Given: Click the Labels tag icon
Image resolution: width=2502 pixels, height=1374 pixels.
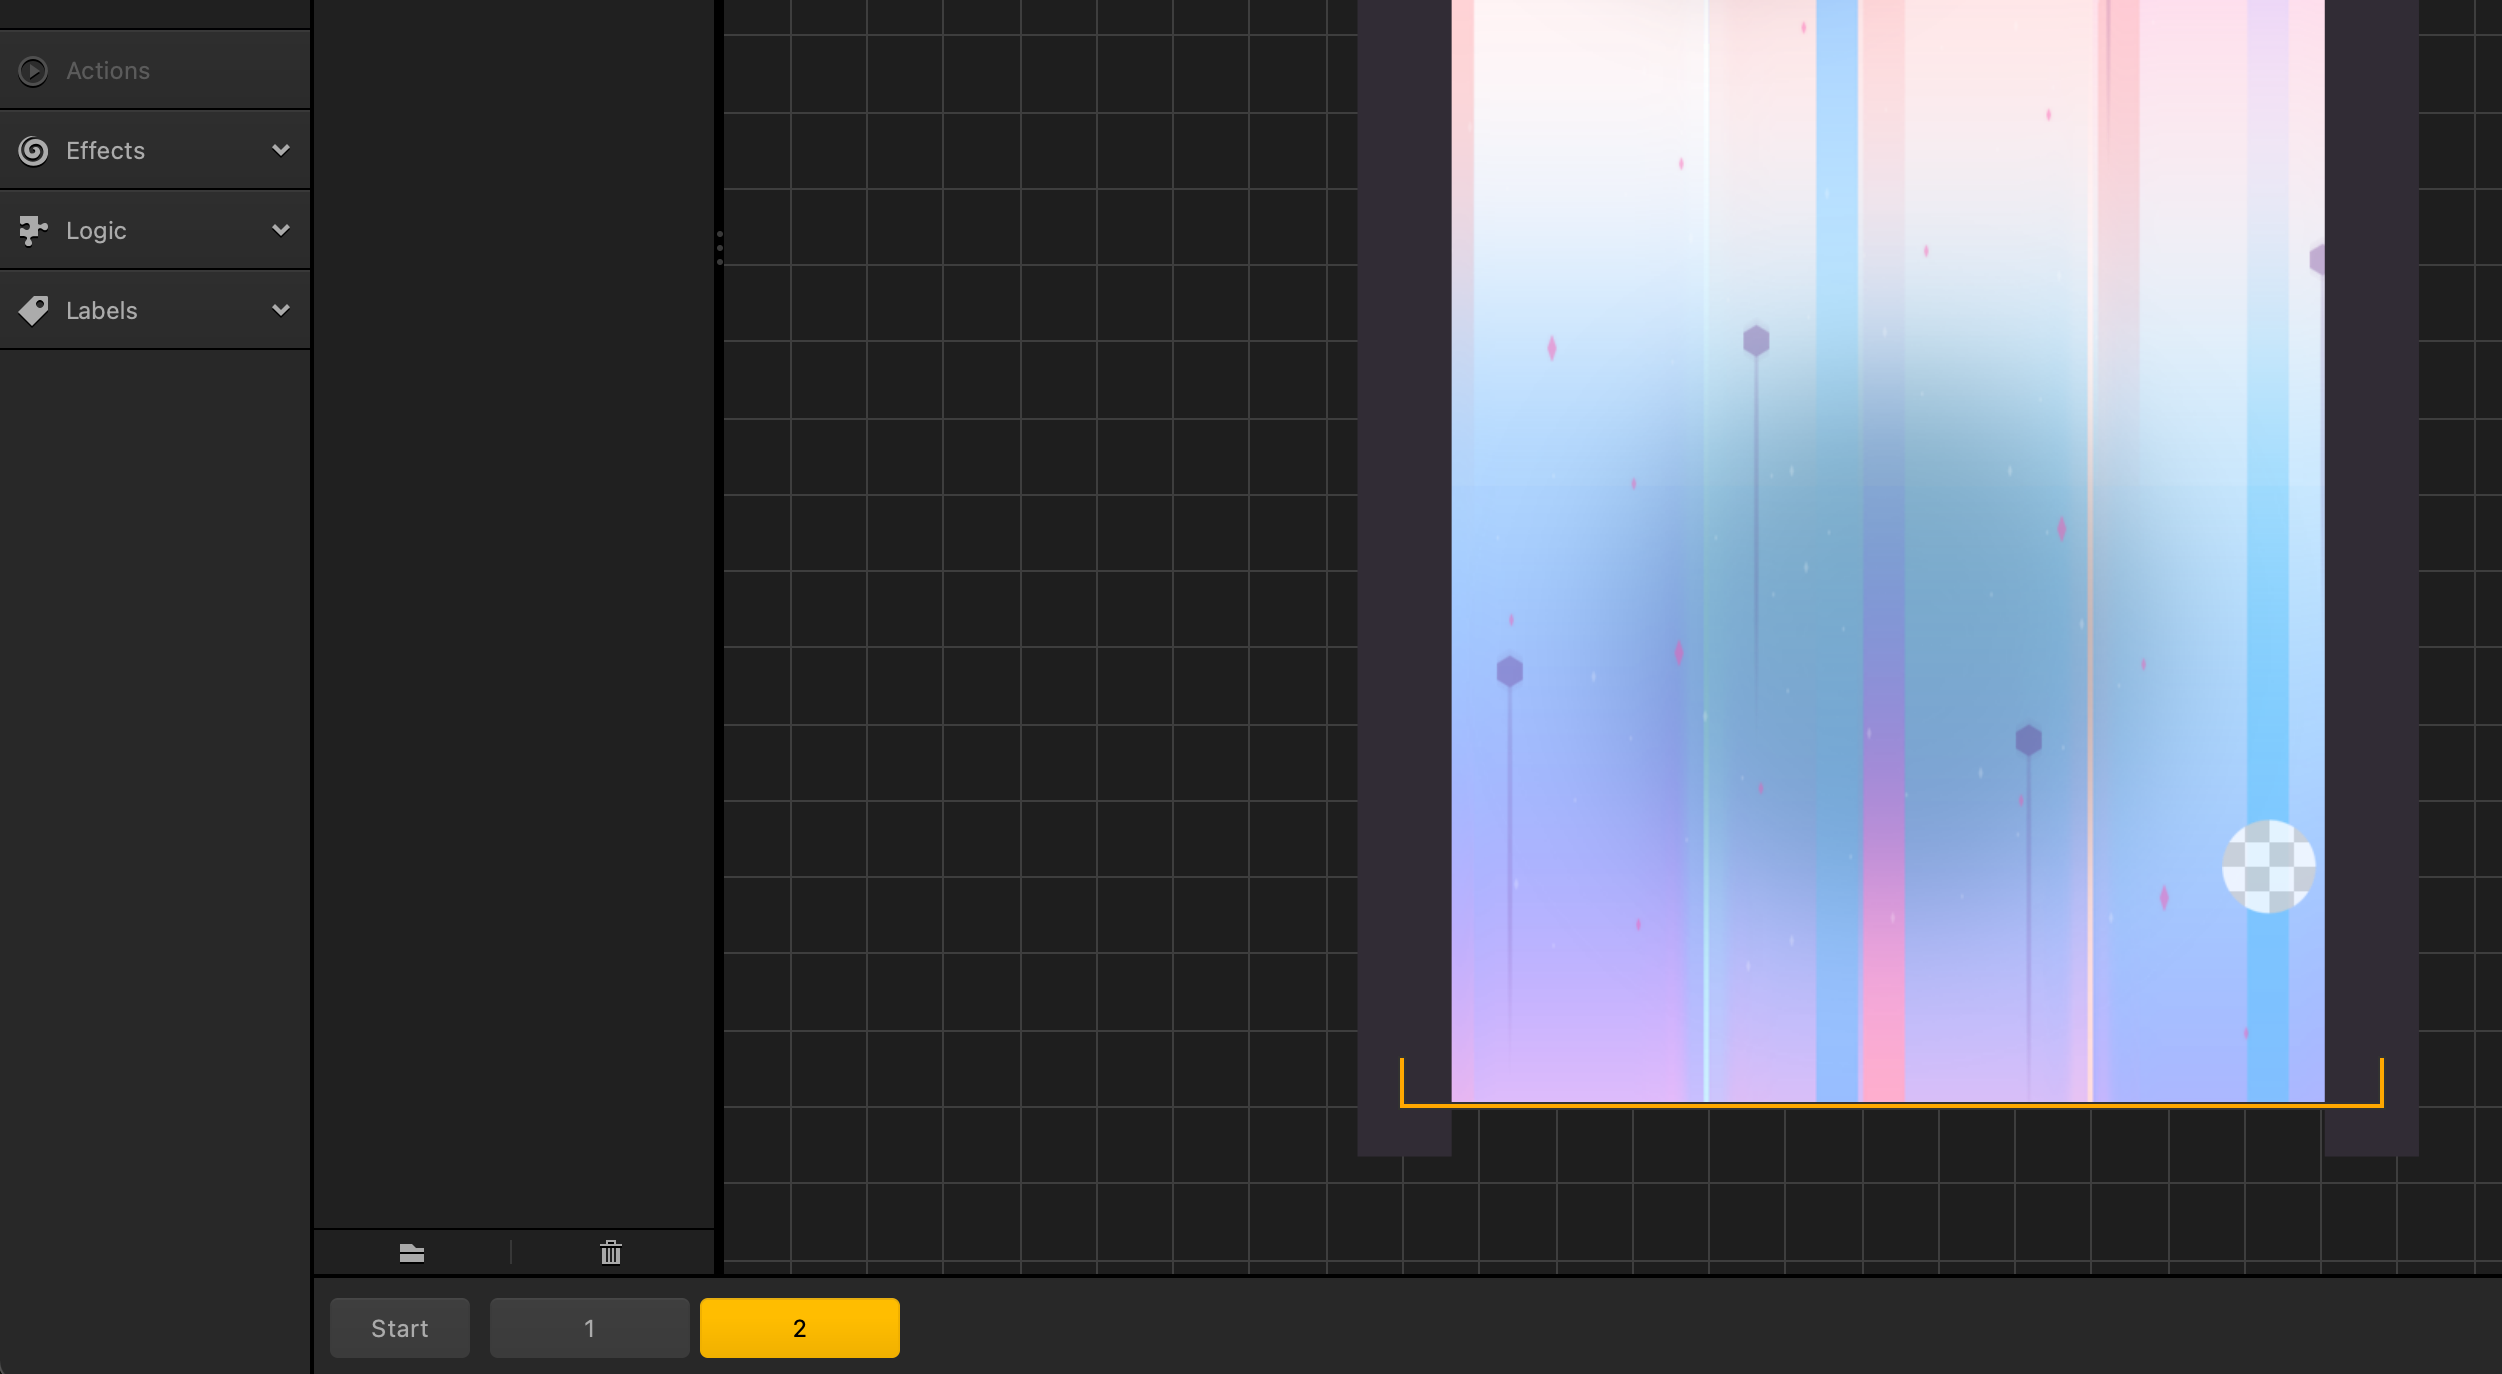Looking at the screenshot, I should [33, 311].
